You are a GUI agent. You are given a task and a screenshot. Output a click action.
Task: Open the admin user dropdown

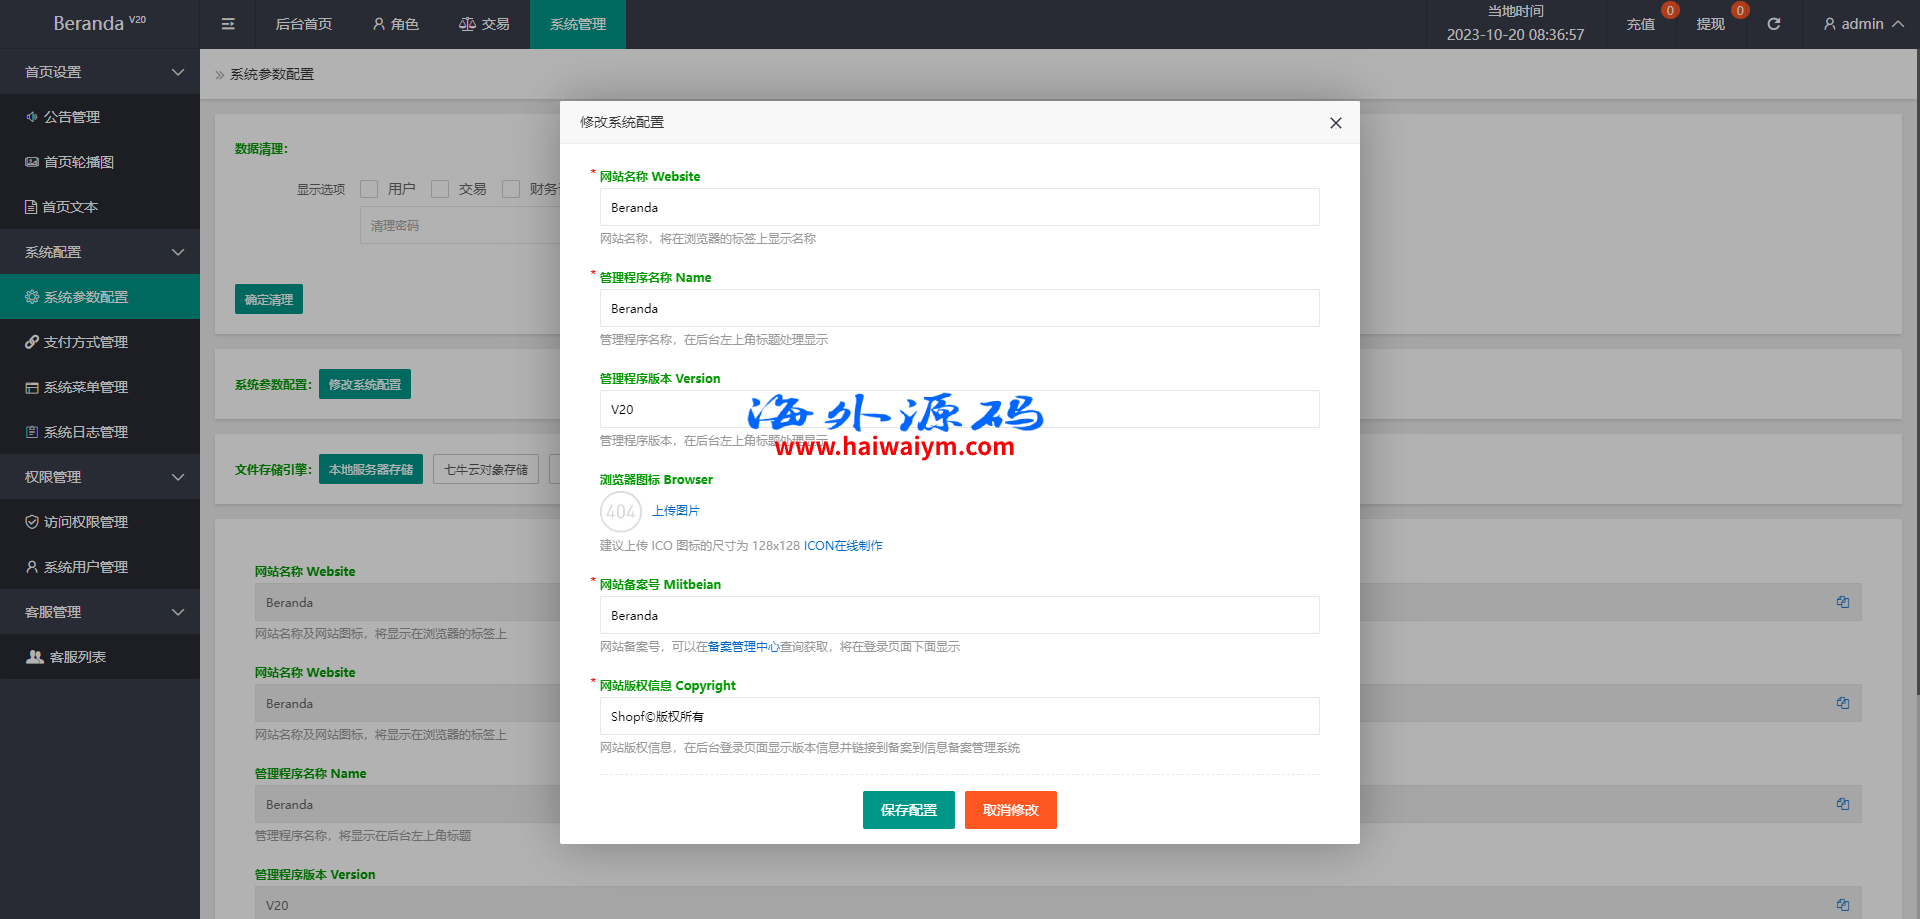(x=1862, y=24)
